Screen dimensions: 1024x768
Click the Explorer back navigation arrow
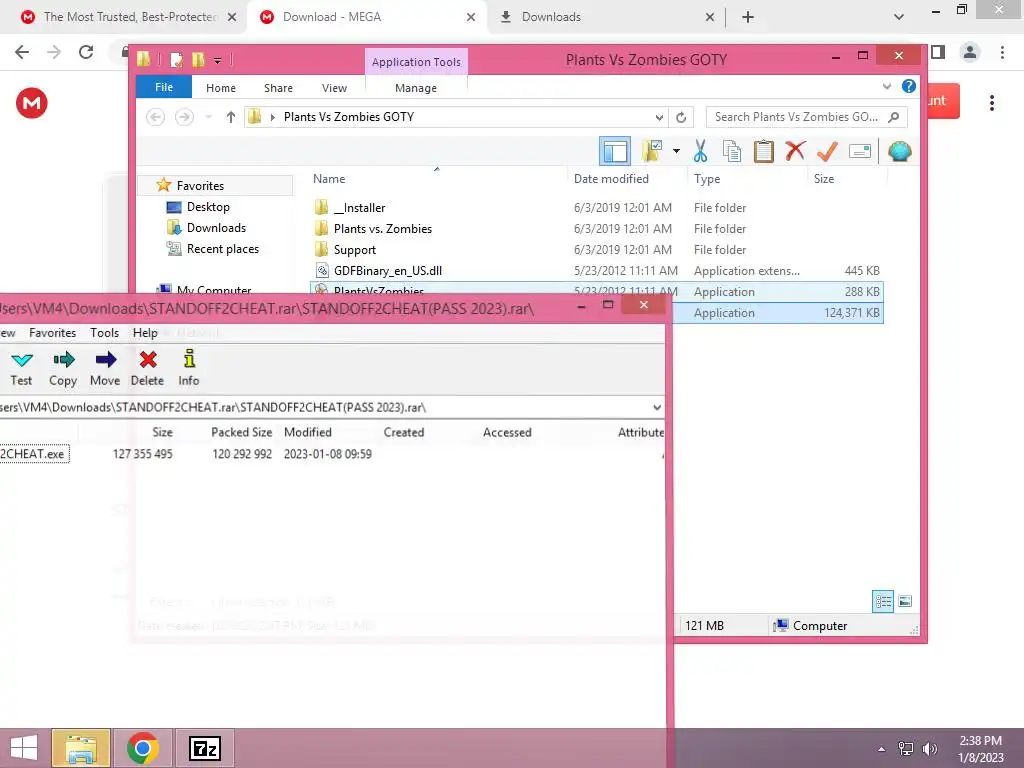(x=155, y=117)
